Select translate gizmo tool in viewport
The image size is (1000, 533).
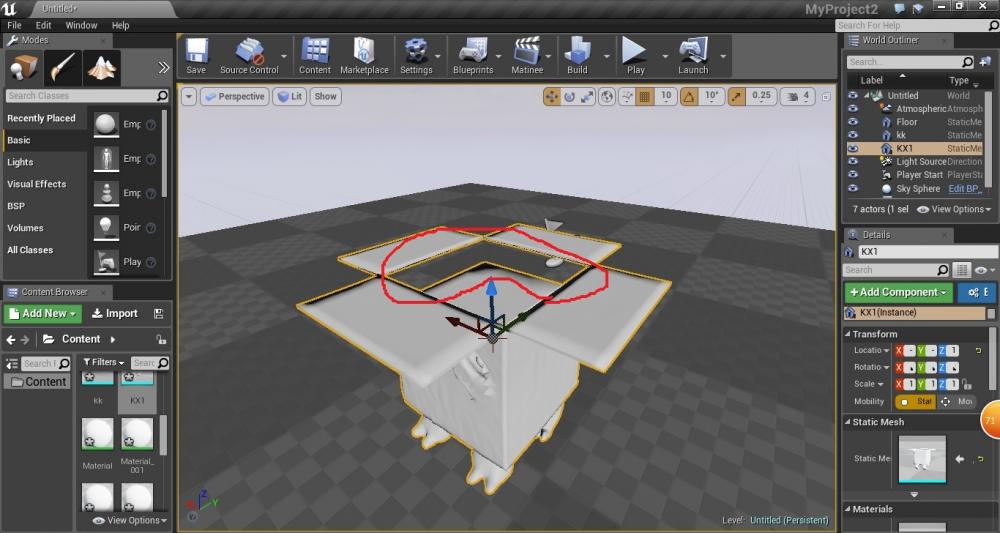(x=551, y=97)
